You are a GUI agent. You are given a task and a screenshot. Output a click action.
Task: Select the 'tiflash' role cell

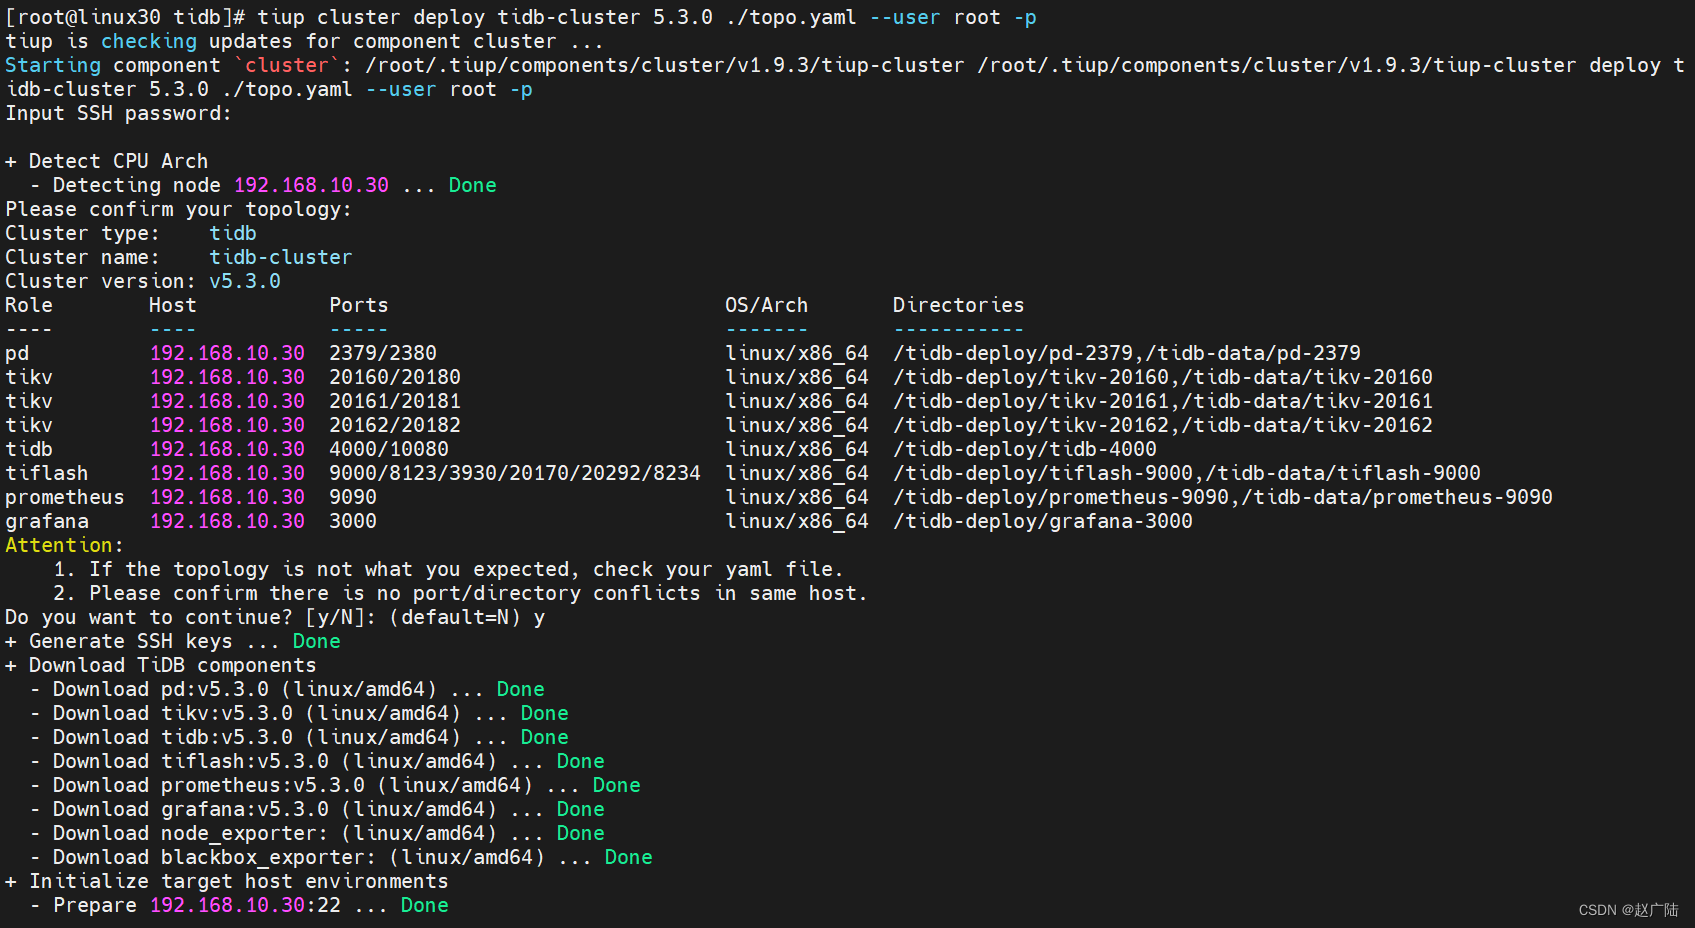tap(47, 473)
